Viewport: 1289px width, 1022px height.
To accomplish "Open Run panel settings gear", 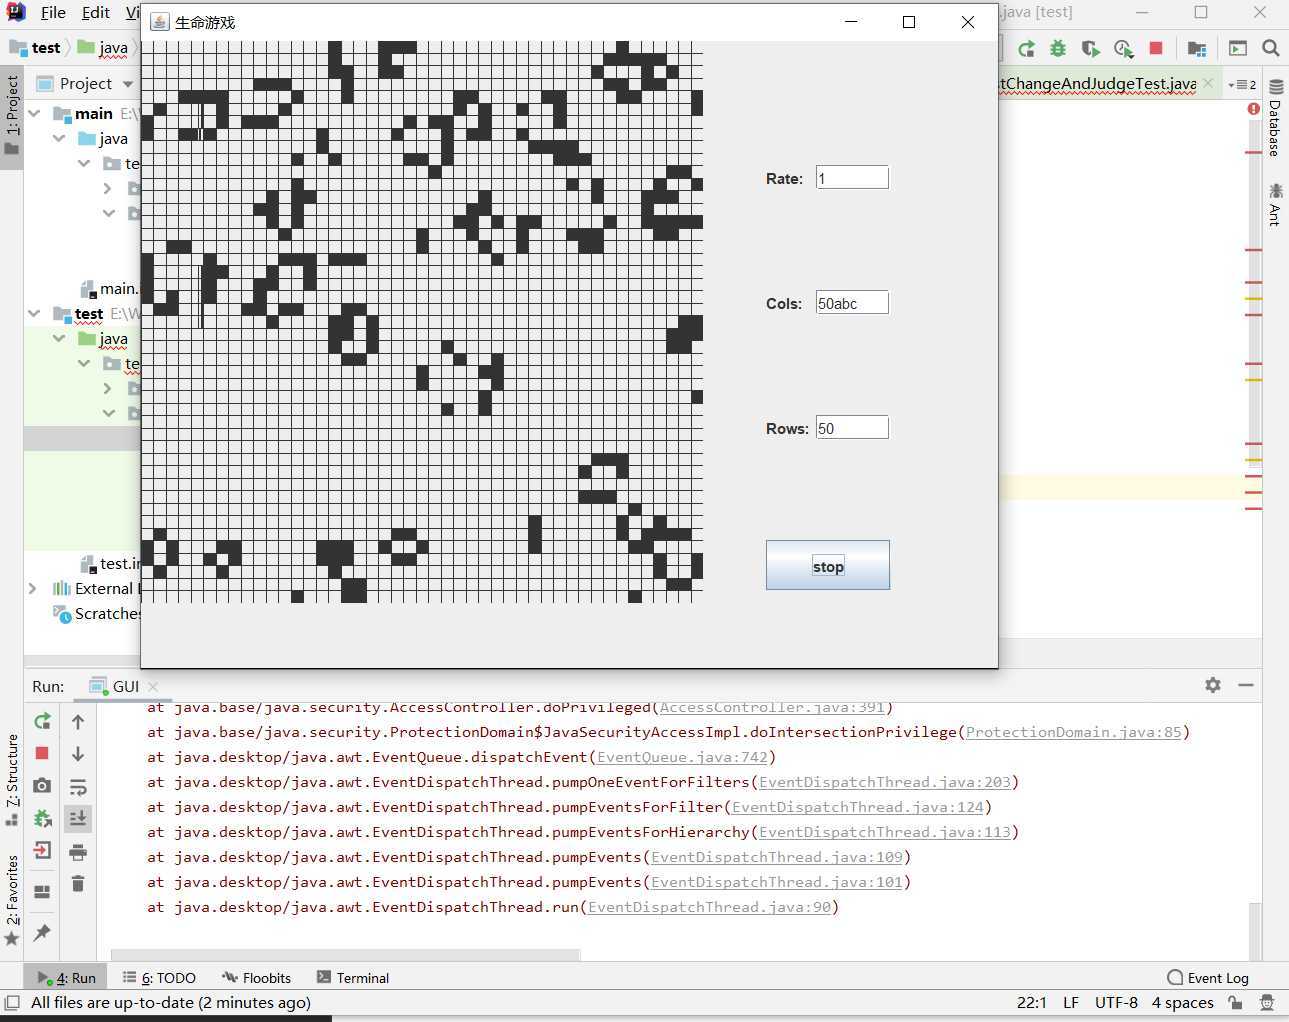I will coord(1213,685).
